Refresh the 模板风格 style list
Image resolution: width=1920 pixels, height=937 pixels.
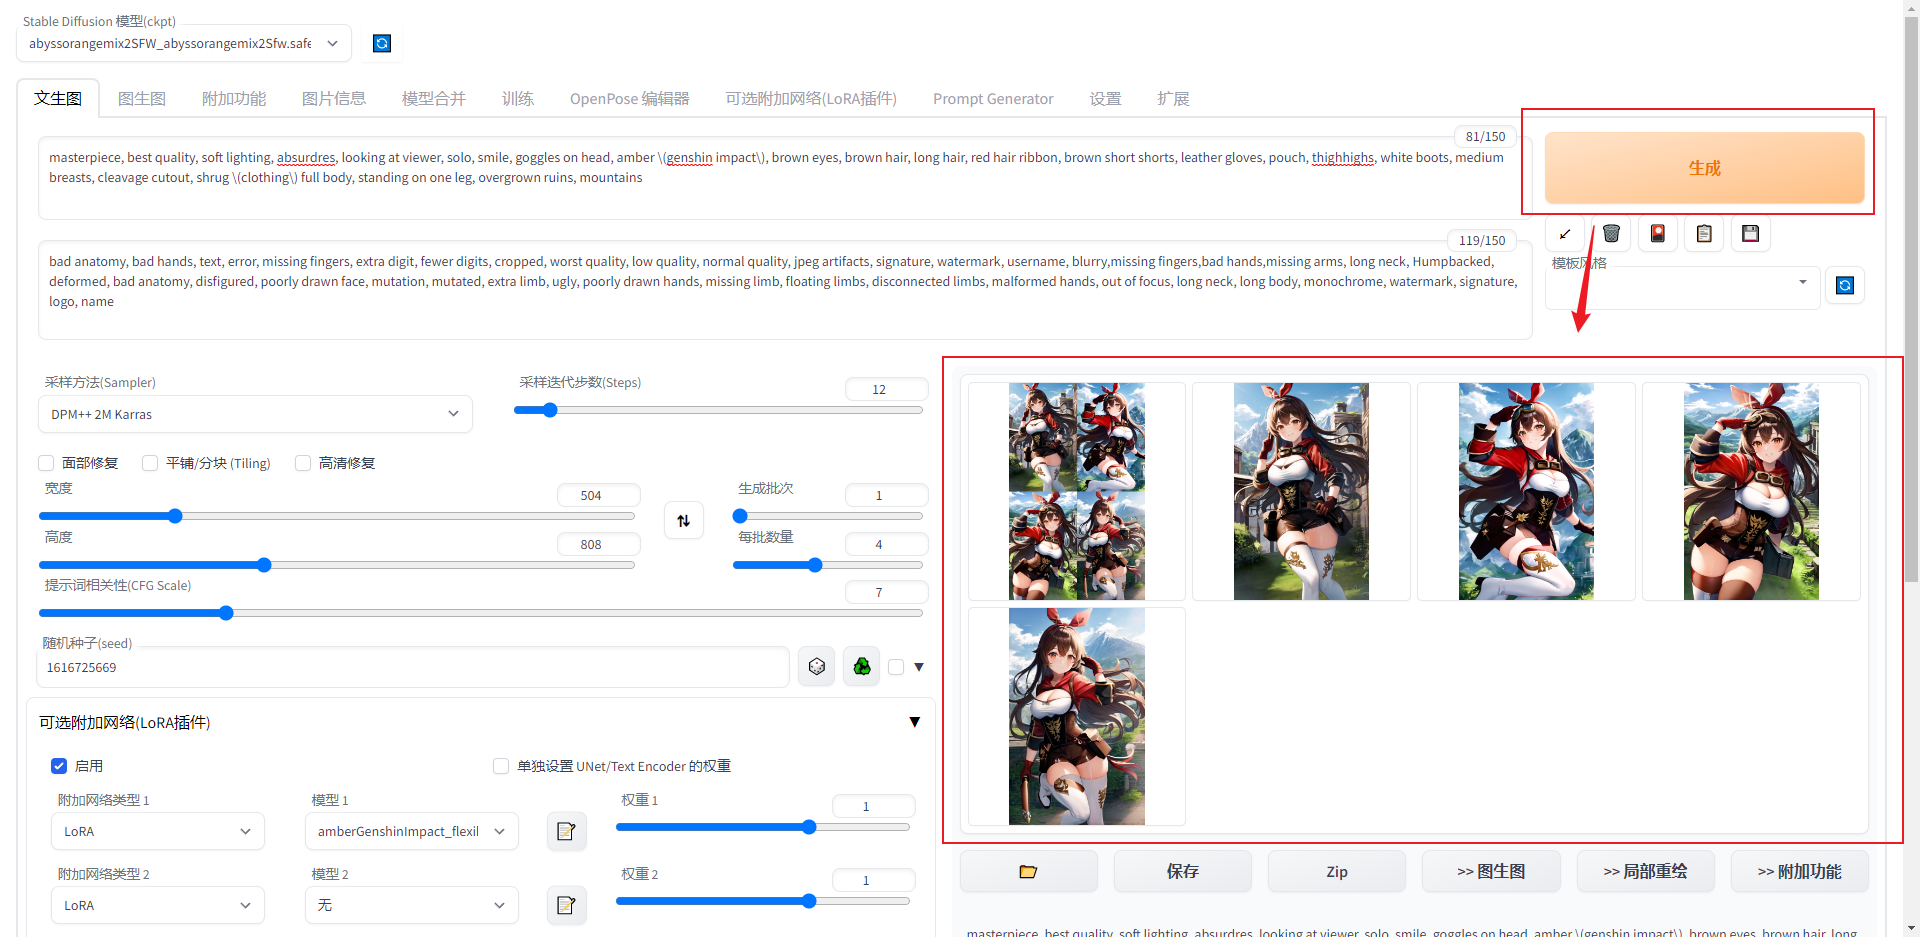coord(1845,286)
